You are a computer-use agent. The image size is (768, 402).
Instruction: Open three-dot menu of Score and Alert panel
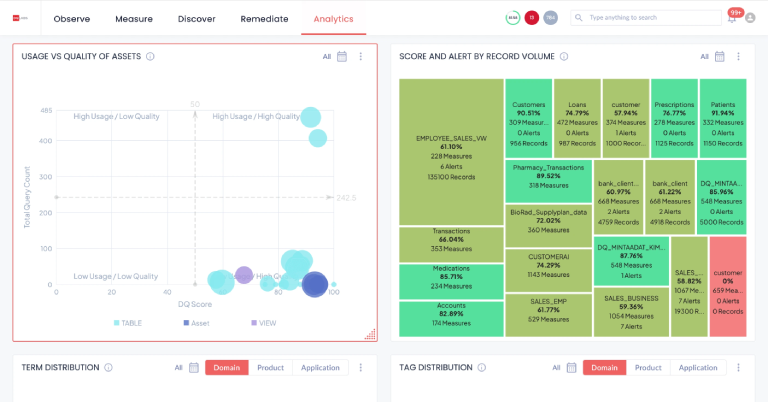tap(739, 57)
